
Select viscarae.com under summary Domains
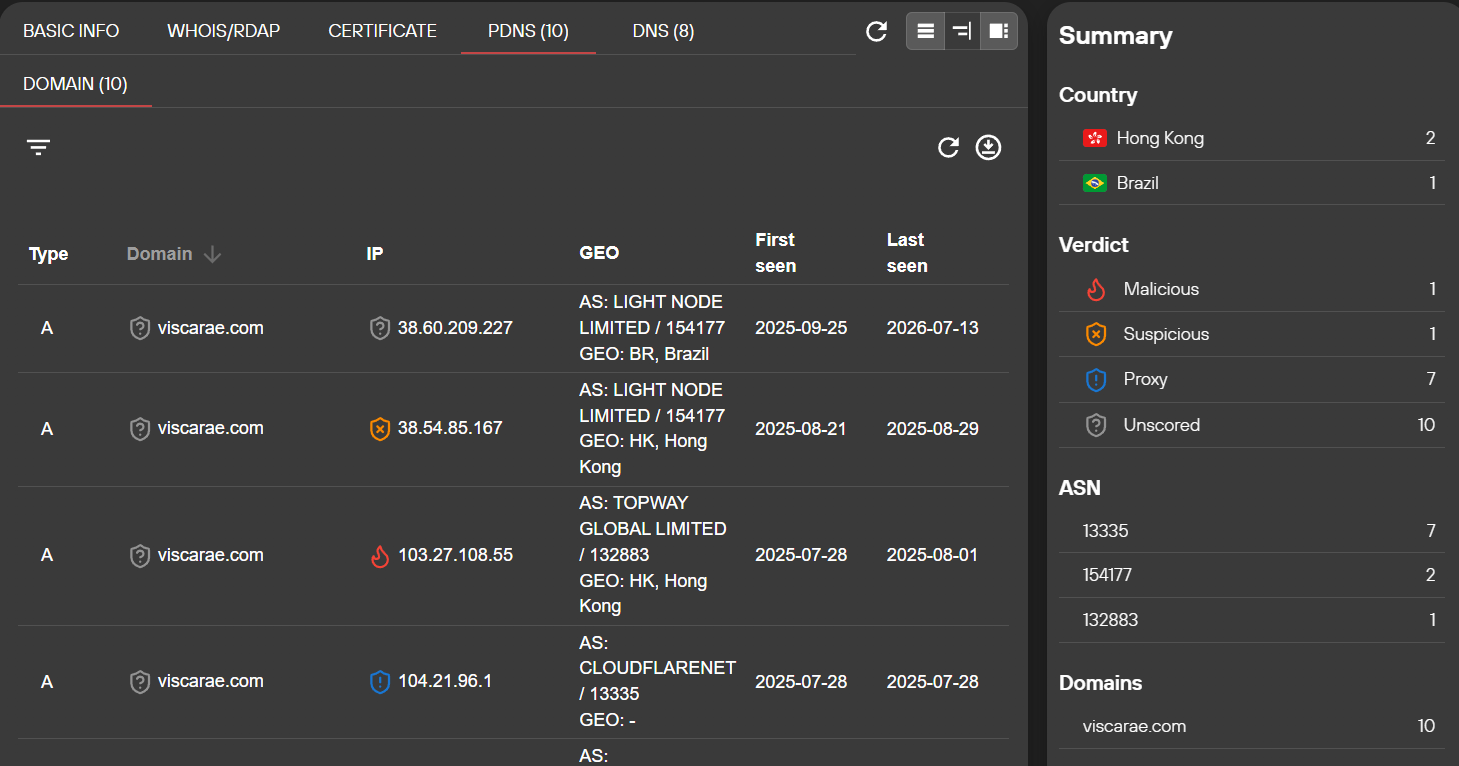(1252, 726)
